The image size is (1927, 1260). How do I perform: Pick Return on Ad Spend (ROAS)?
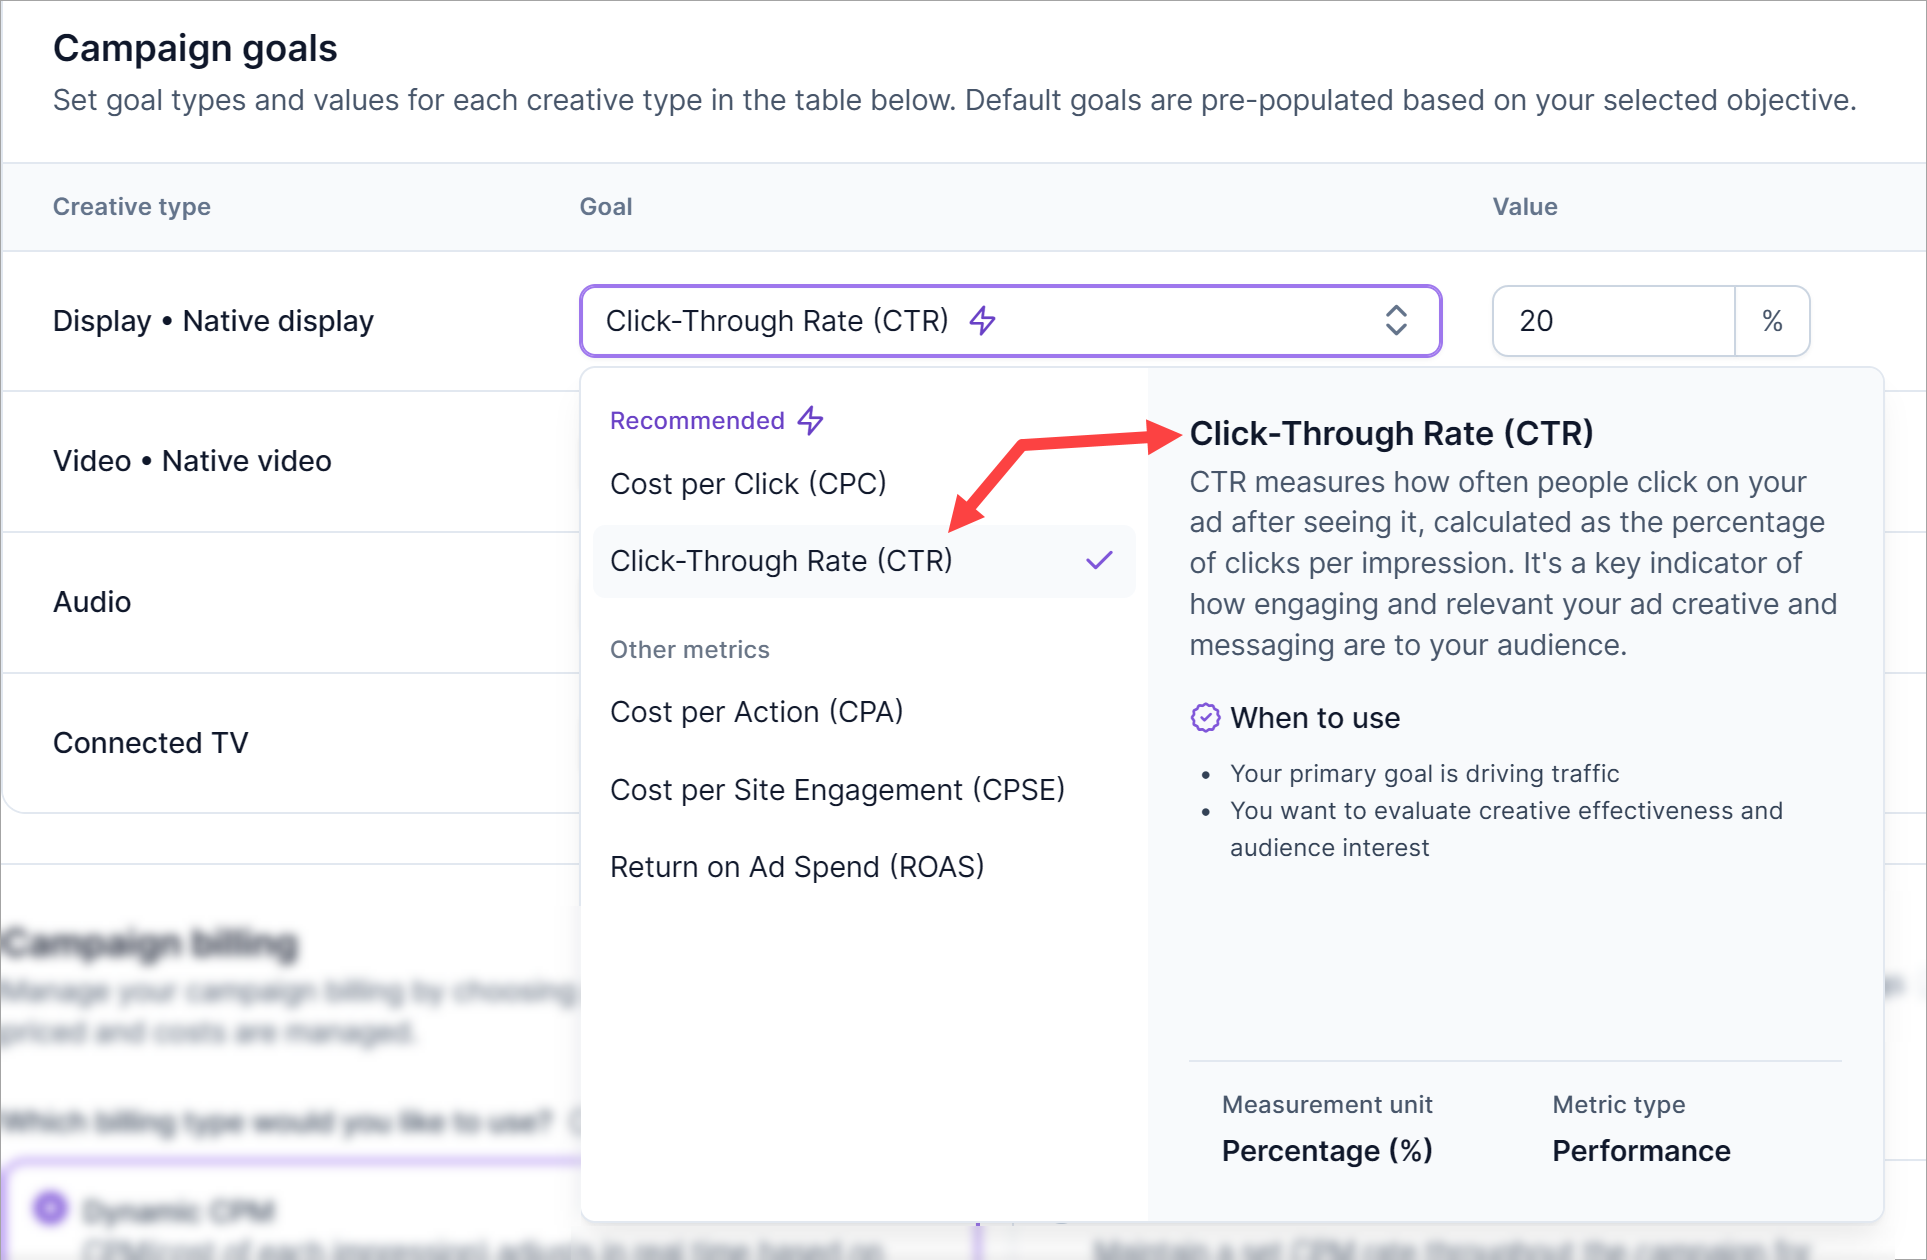(x=797, y=867)
